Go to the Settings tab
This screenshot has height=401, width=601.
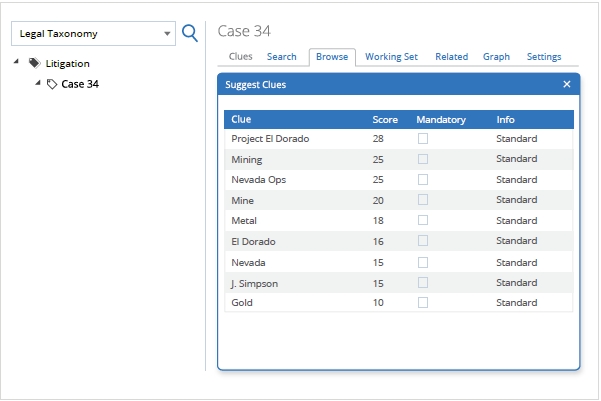click(544, 57)
